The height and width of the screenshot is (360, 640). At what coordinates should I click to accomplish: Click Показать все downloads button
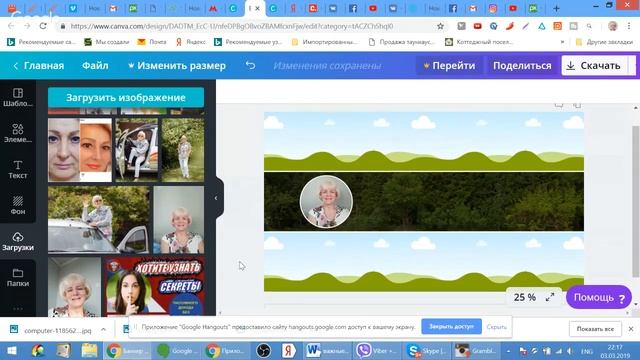pyautogui.click(x=595, y=329)
